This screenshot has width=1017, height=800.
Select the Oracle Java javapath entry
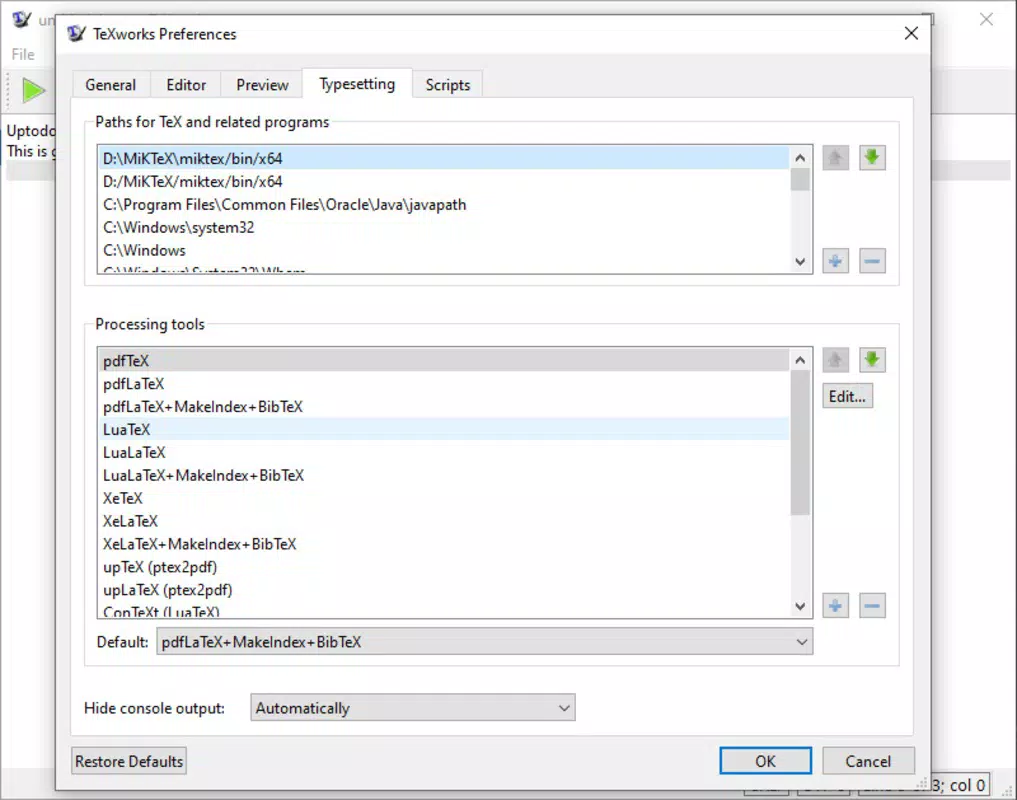(444, 204)
